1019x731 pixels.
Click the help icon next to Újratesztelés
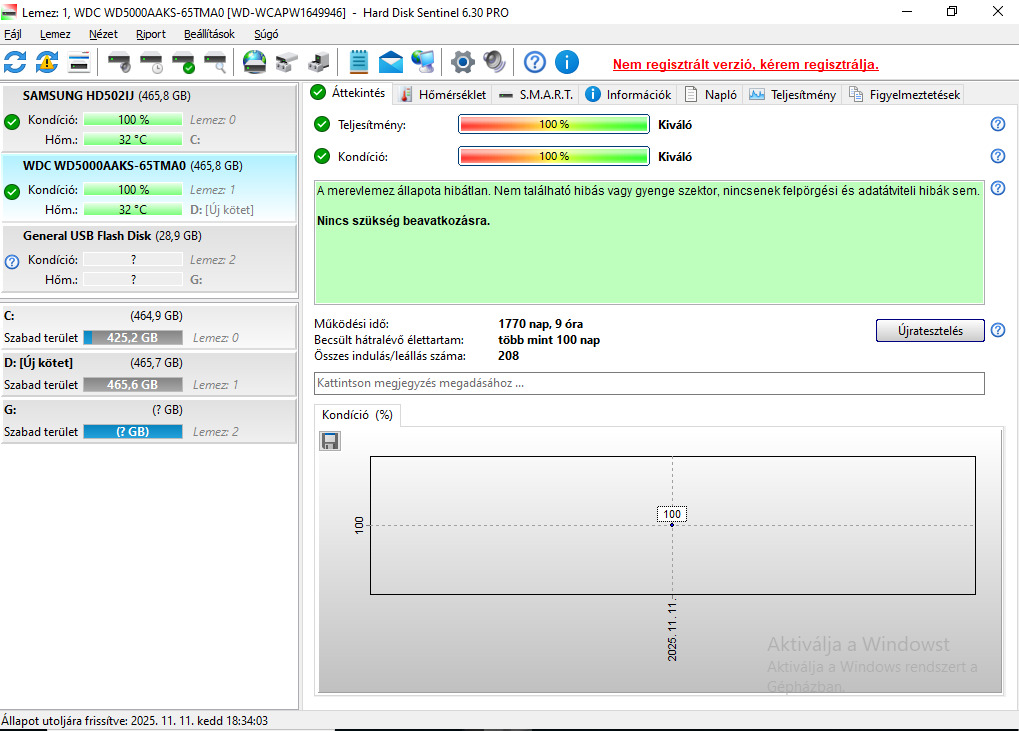click(998, 330)
